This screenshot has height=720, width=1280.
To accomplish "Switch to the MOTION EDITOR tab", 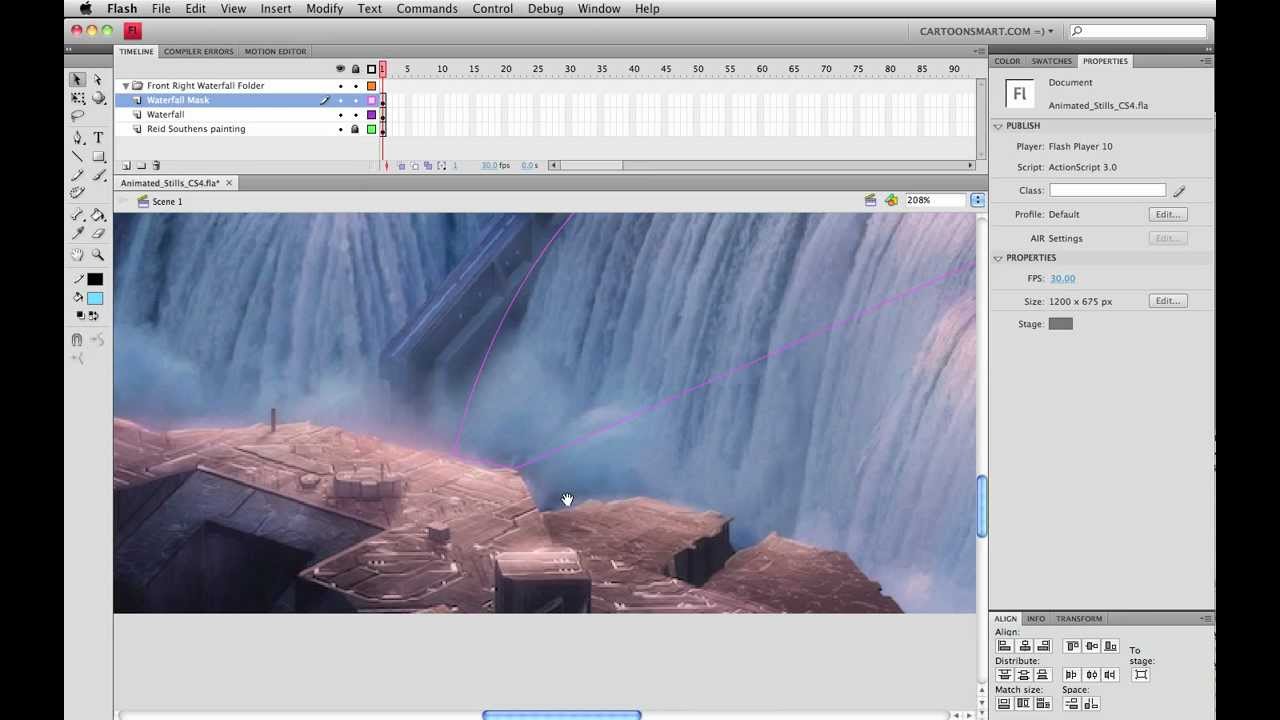I will (275, 52).
